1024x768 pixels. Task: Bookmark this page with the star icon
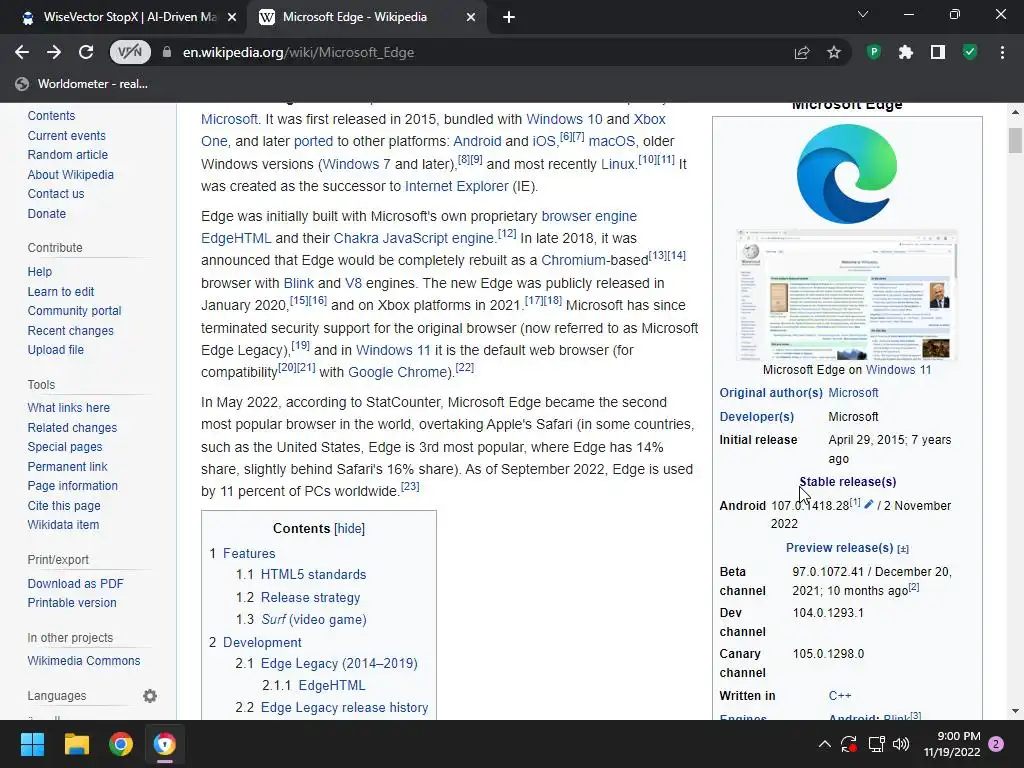834,52
